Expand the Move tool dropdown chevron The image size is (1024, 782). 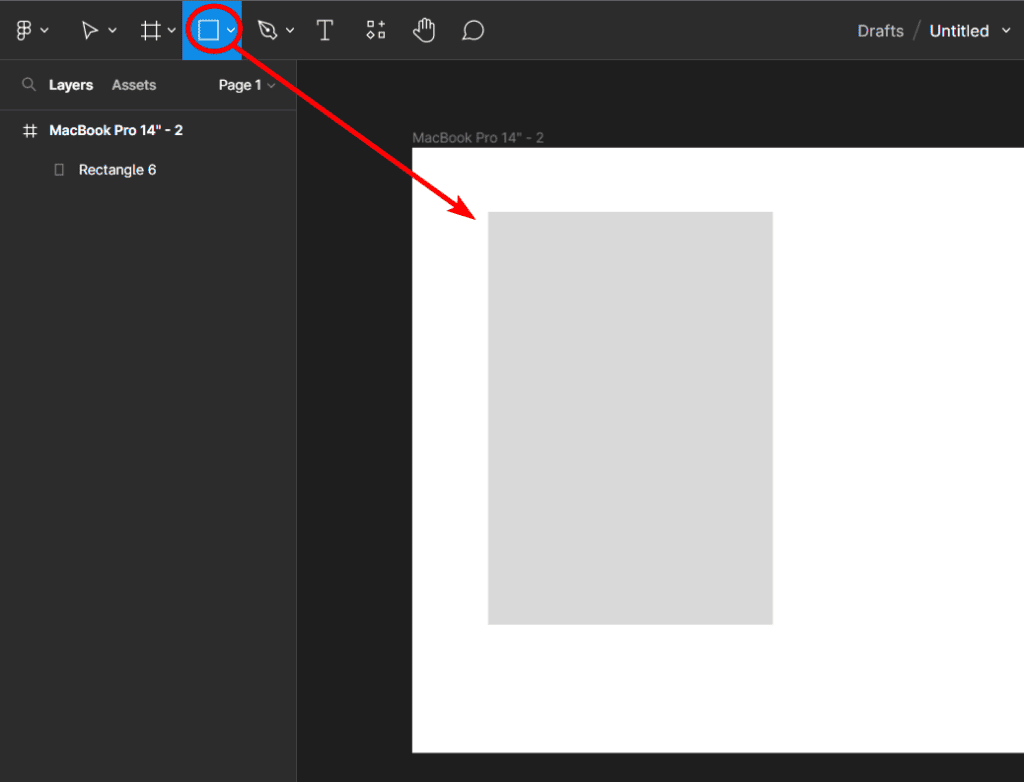click(x=113, y=31)
